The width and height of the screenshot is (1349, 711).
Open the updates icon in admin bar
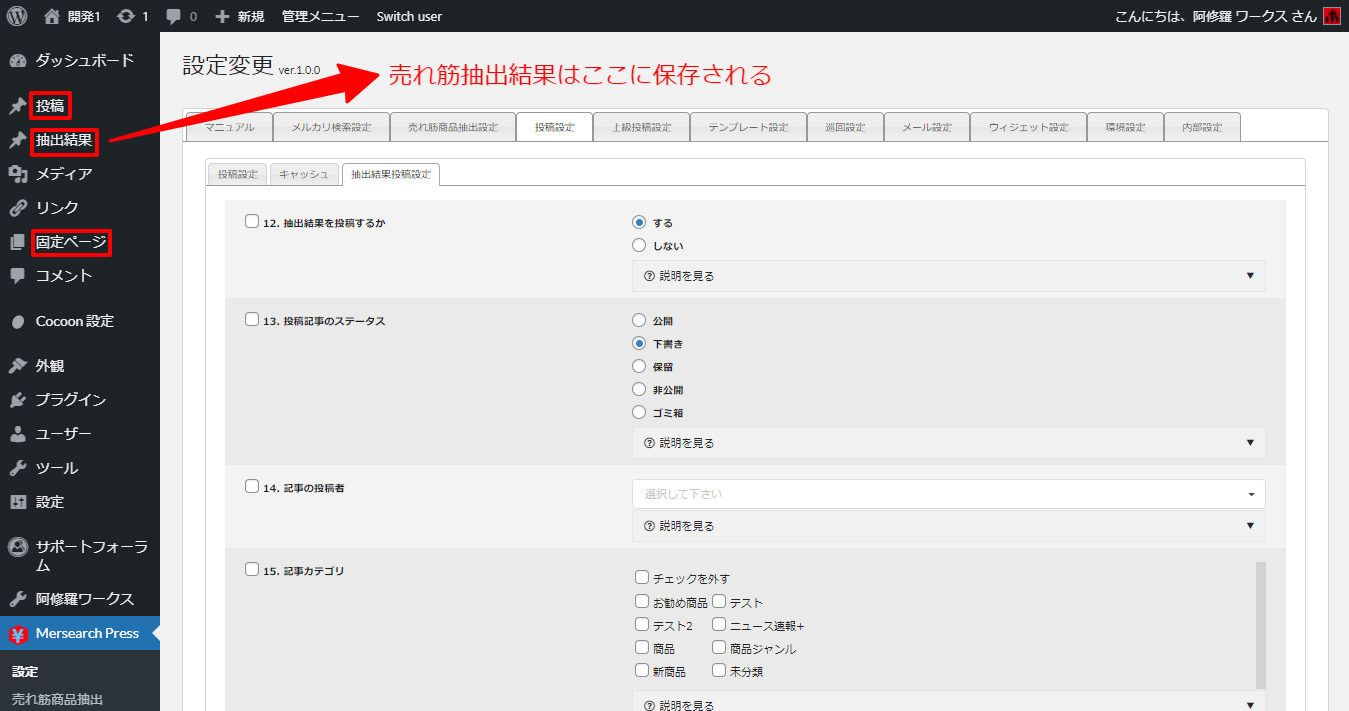click(x=126, y=16)
